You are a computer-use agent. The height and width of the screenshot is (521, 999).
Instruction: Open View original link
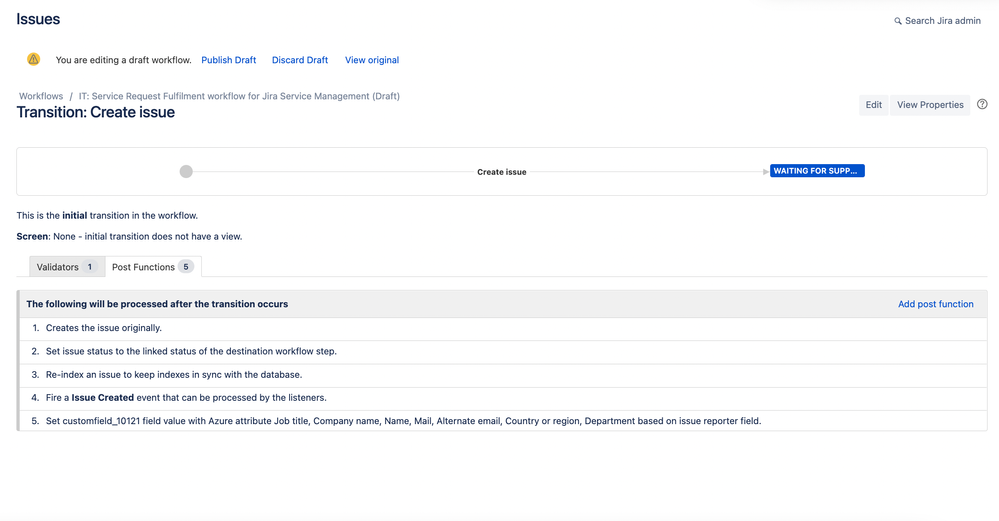pyautogui.click(x=372, y=60)
